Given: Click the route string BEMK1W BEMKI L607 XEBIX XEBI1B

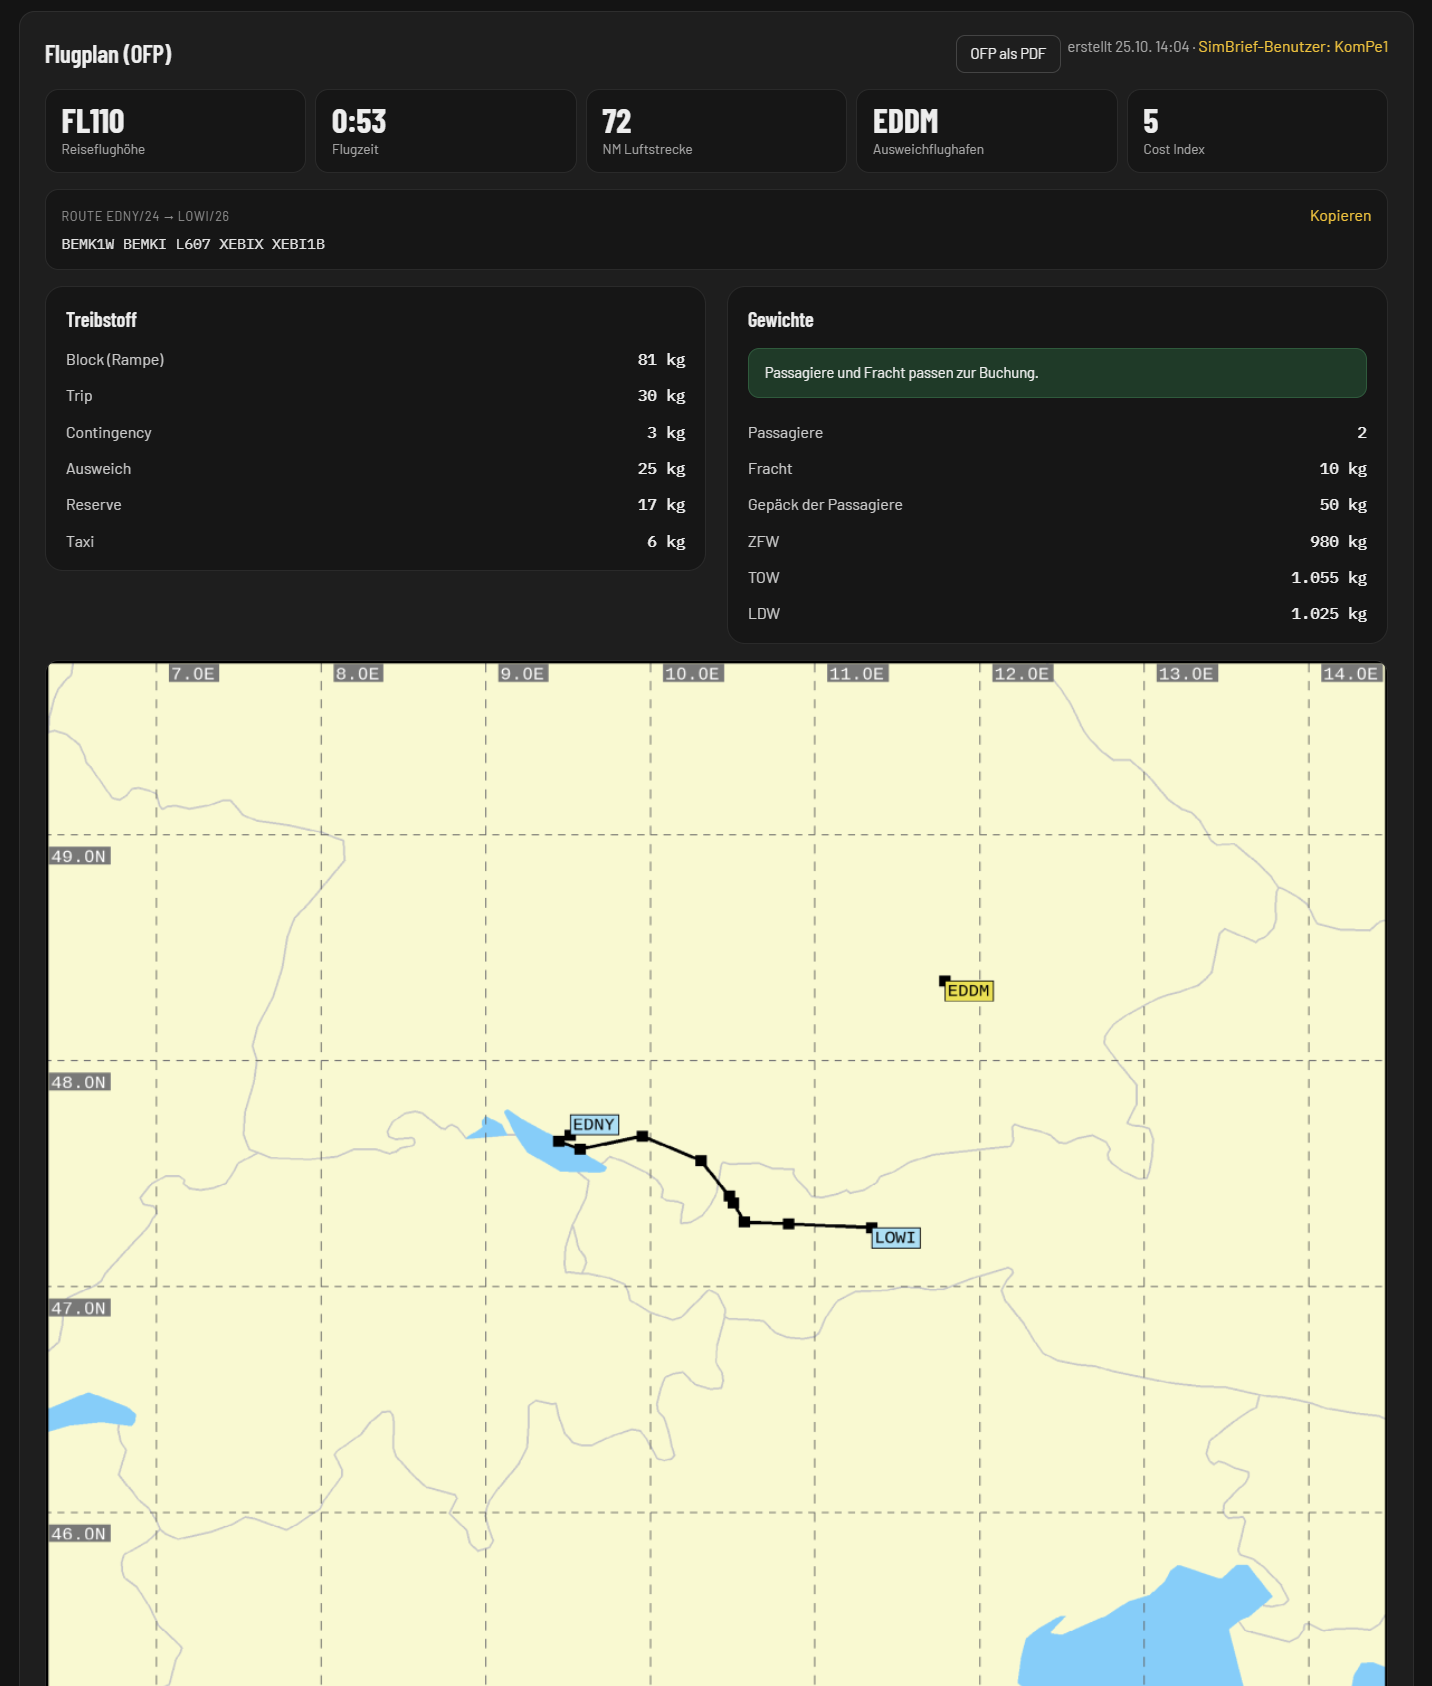Looking at the screenshot, I should click(x=193, y=244).
